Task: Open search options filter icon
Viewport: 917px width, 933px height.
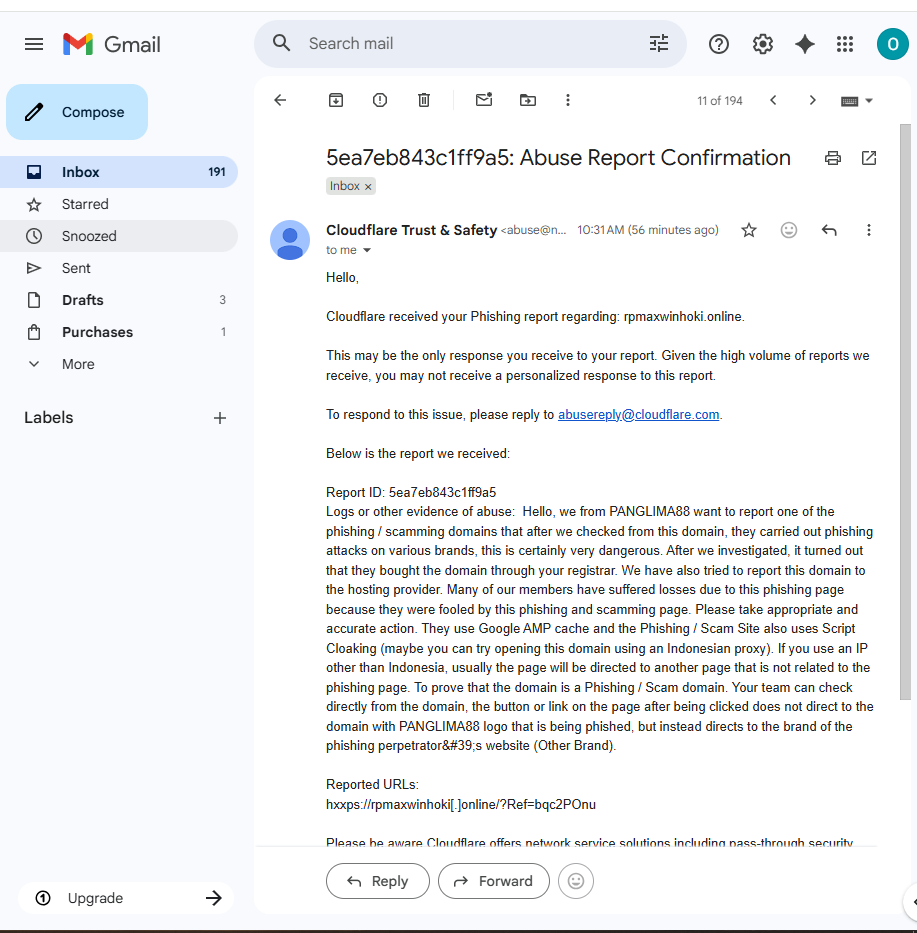Action: click(x=659, y=43)
